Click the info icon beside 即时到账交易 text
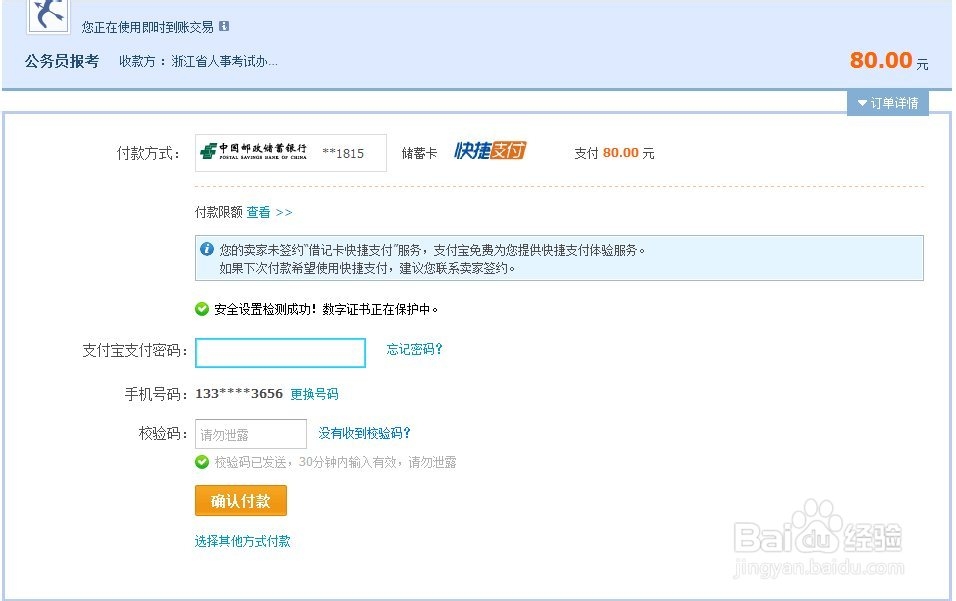The width and height of the screenshot is (956, 601). pyautogui.click(x=223, y=27)
